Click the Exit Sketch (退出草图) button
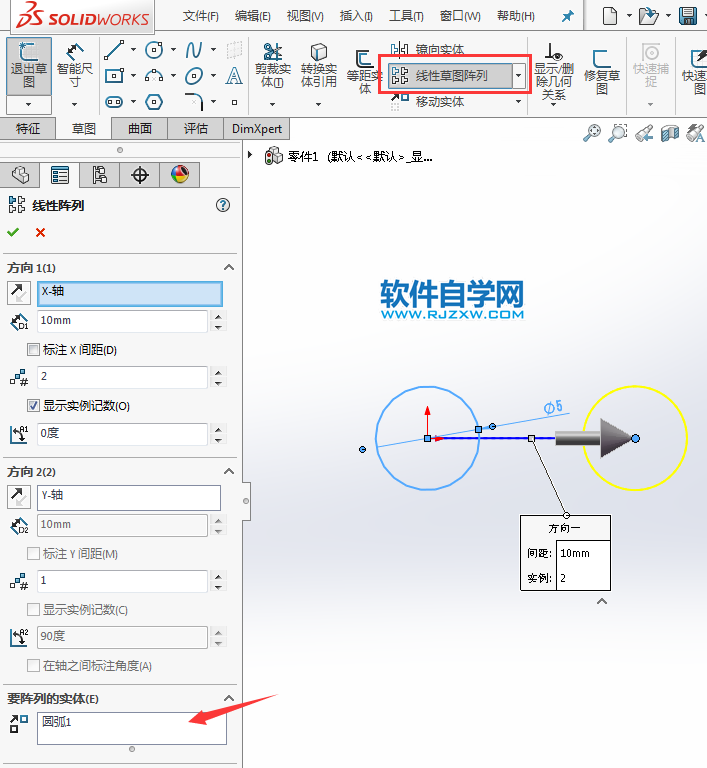This screenshot has height=768, width=707. tap(28, 66)
